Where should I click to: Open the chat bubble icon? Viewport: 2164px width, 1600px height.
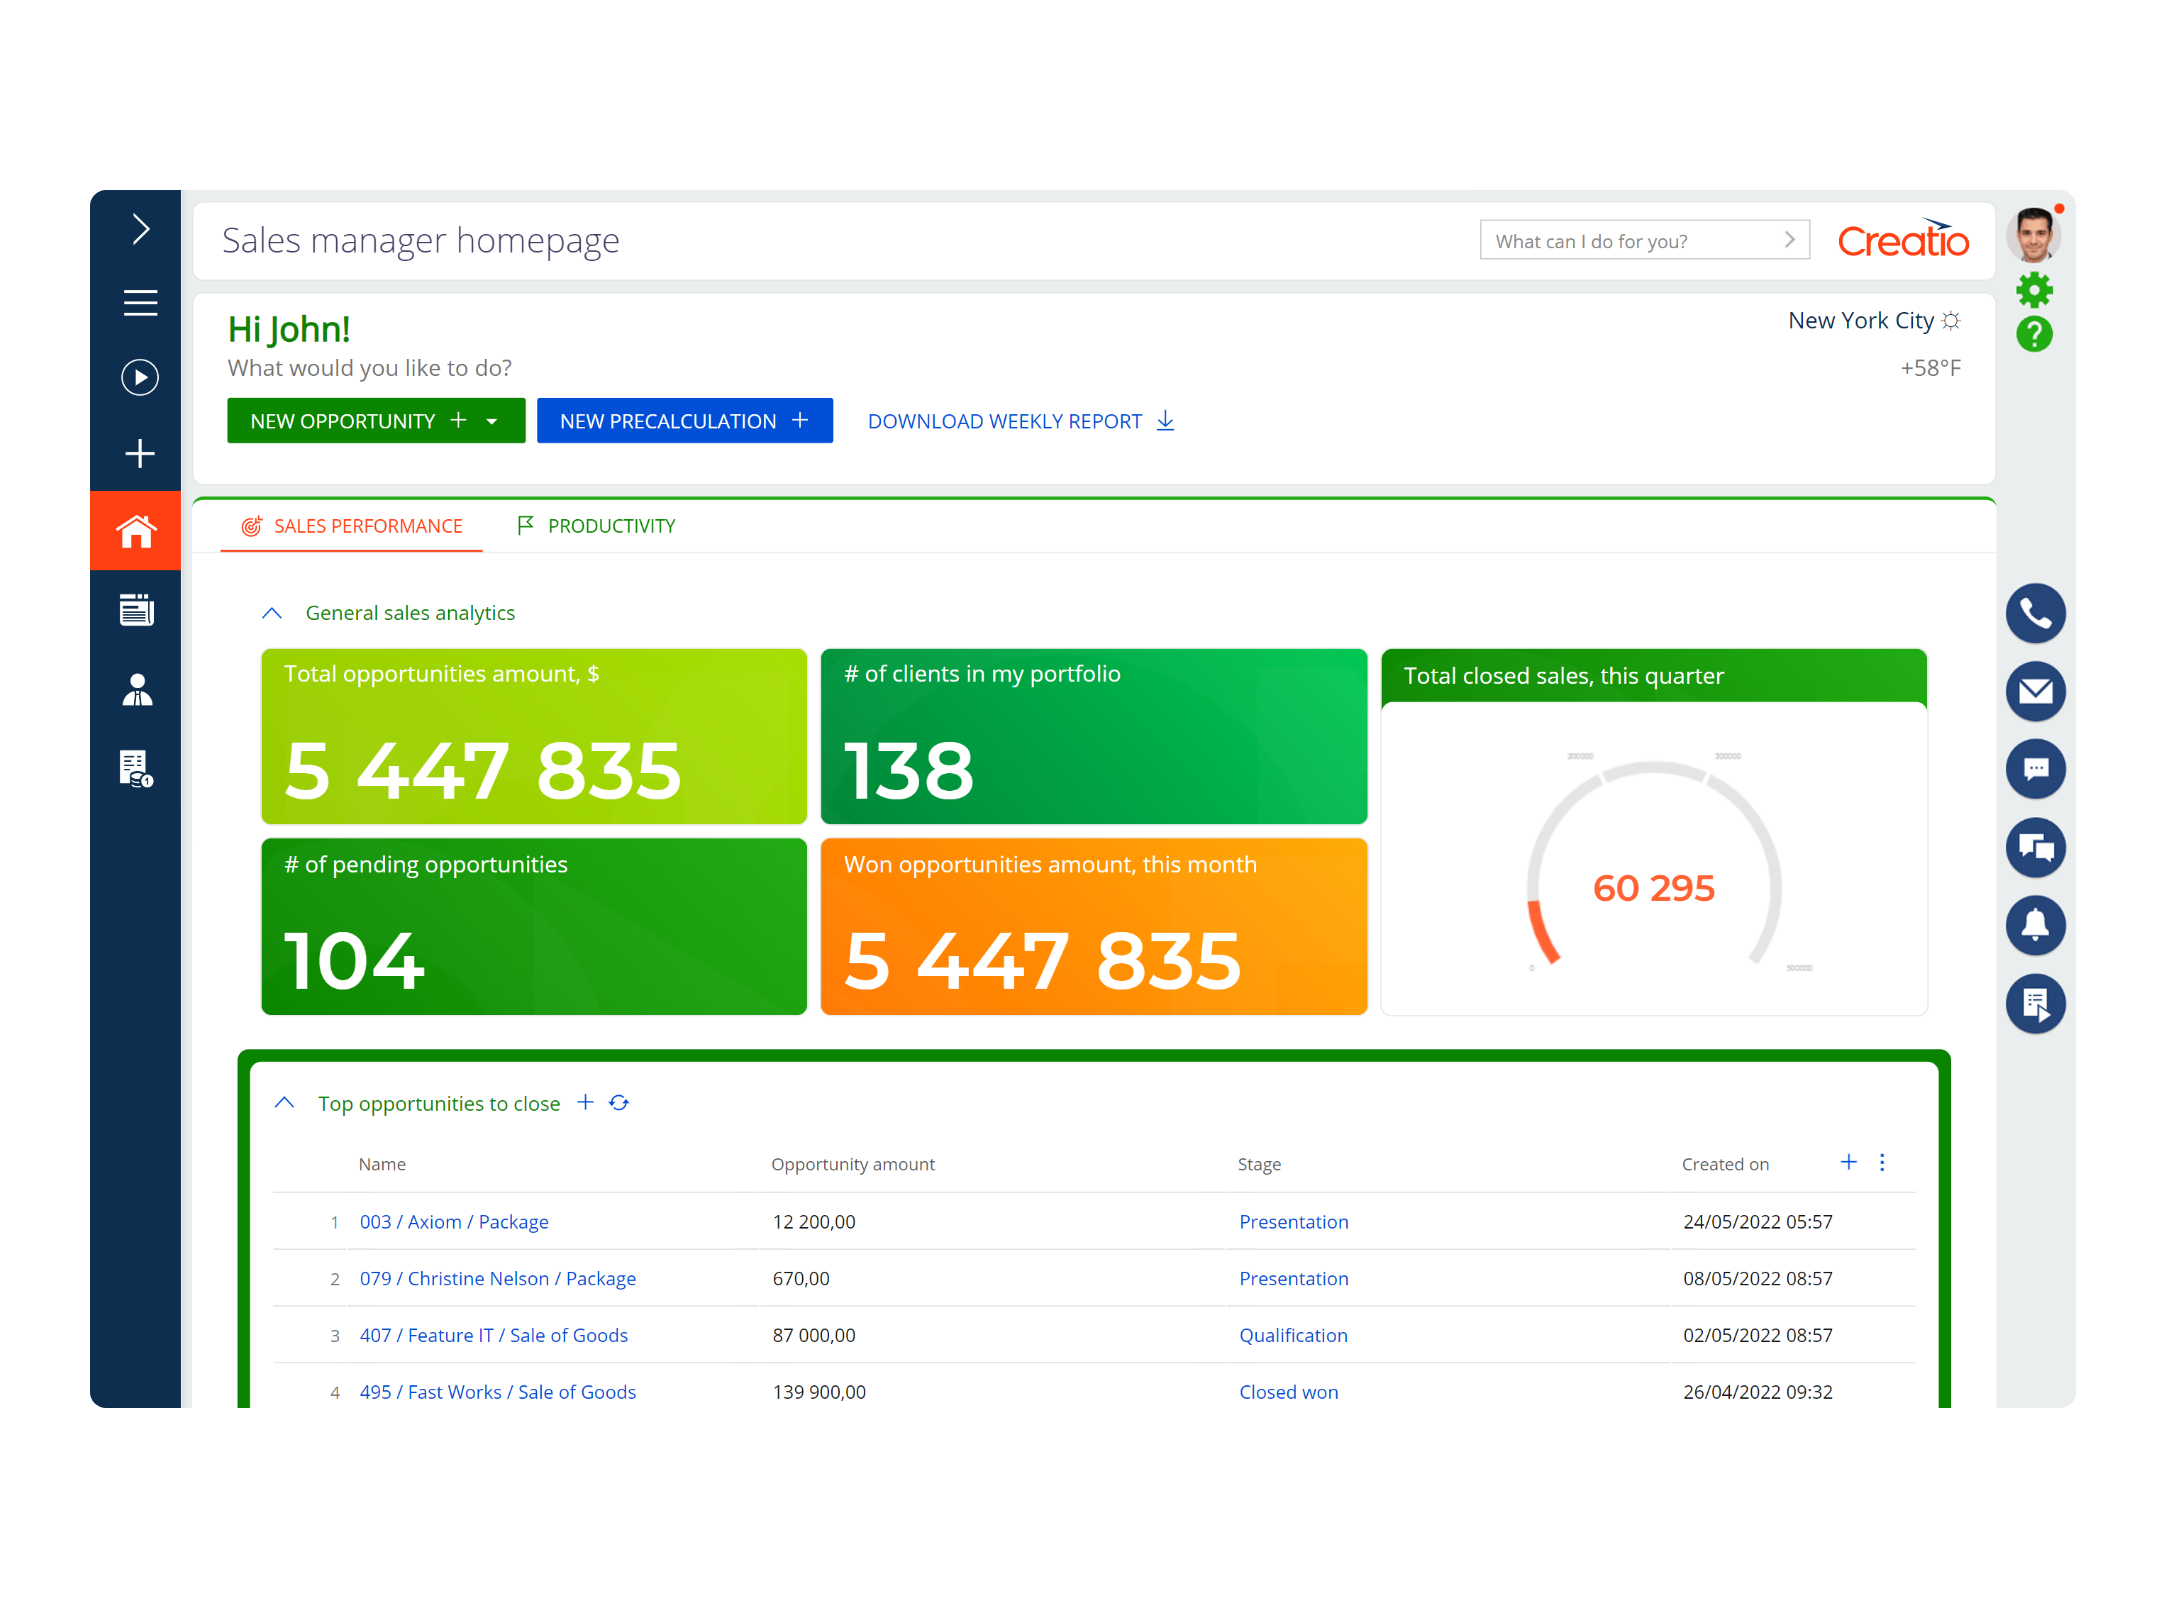(2036, 769)
